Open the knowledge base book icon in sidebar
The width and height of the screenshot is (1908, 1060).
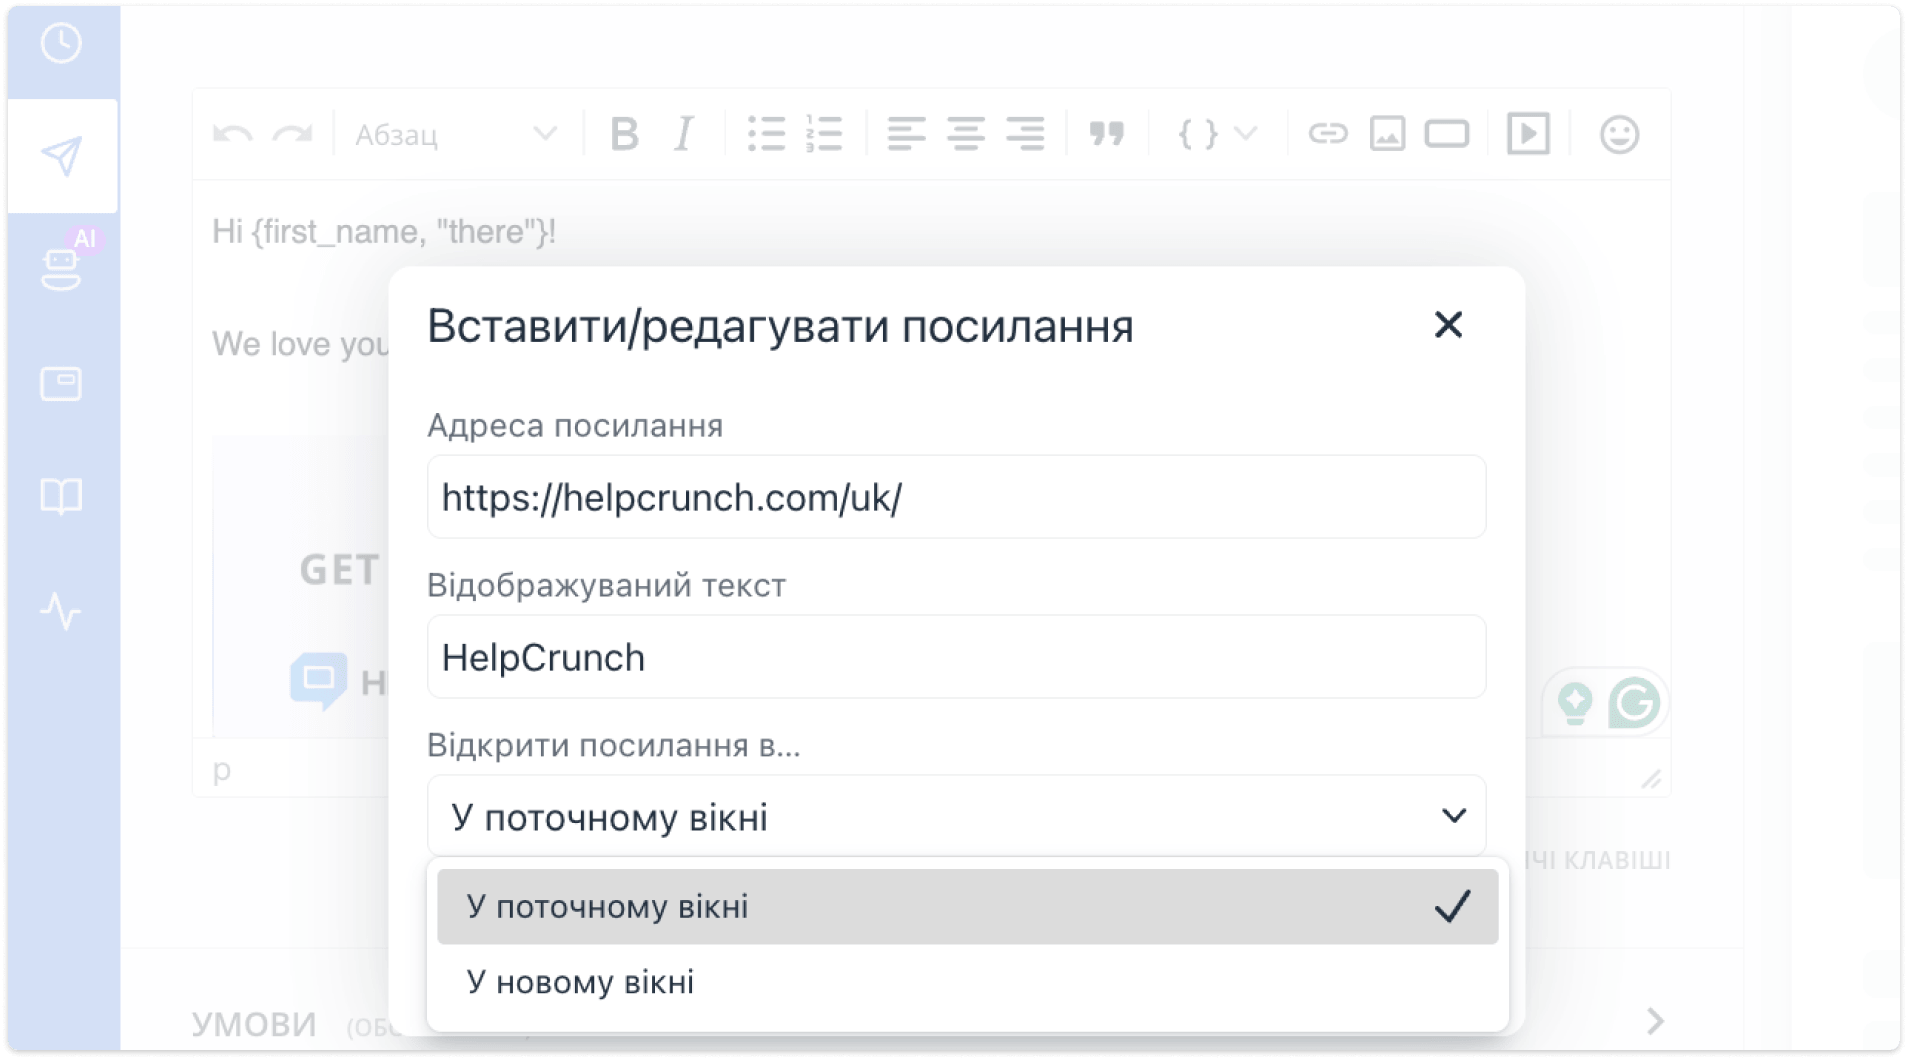(x=62, y=497)
